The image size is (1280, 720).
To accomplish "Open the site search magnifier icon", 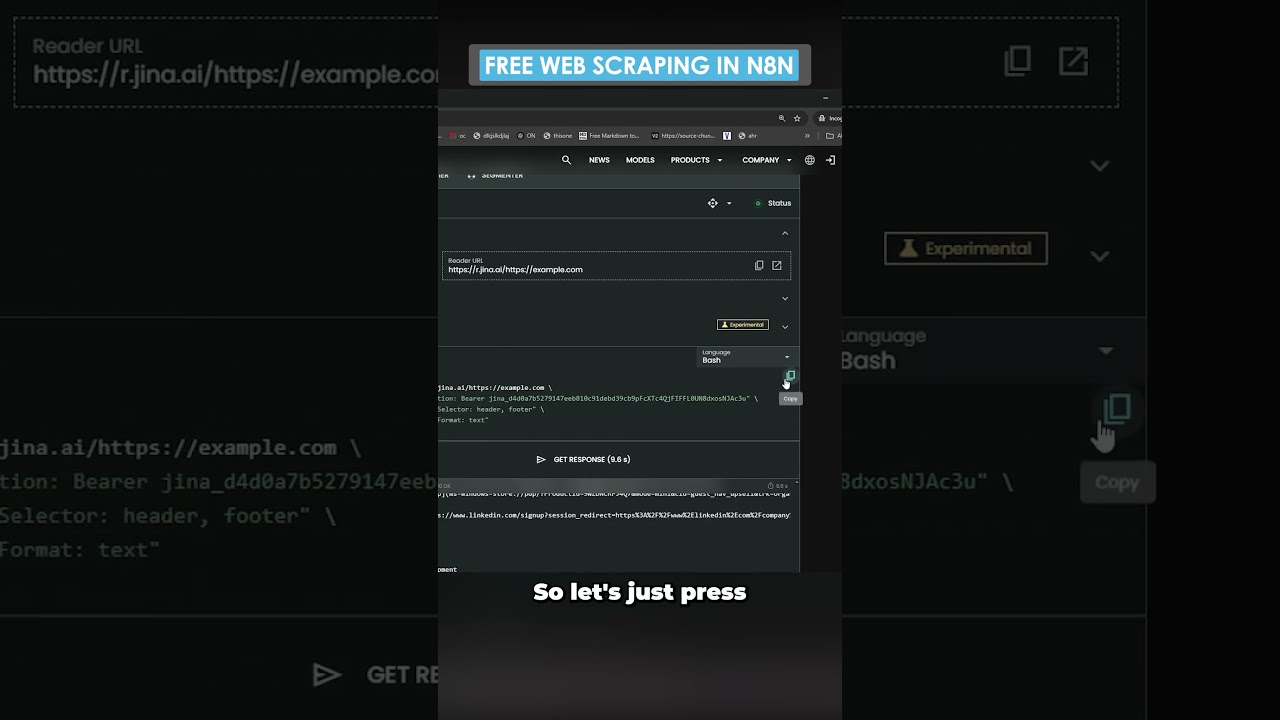I will pyautogui.click(x=566, y=160).
